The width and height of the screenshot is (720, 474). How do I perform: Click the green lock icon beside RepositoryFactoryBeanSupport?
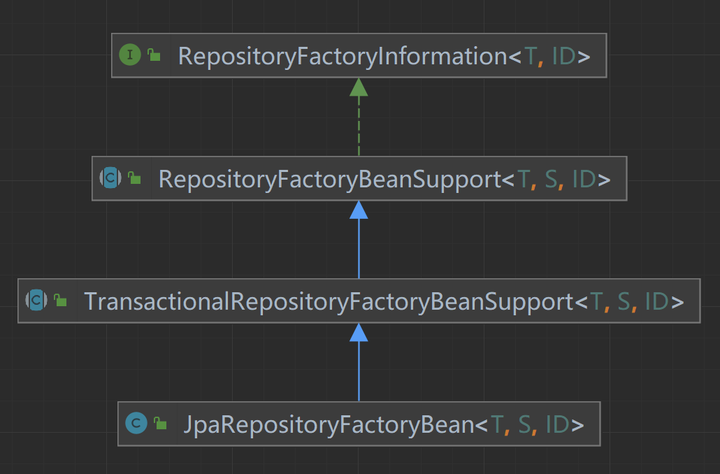click(135, 180)
